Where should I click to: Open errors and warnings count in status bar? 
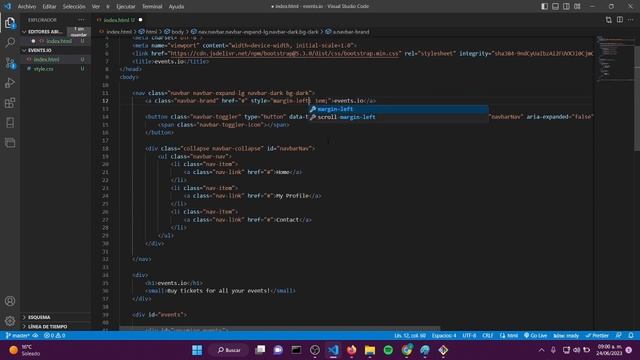pos(54,336)
